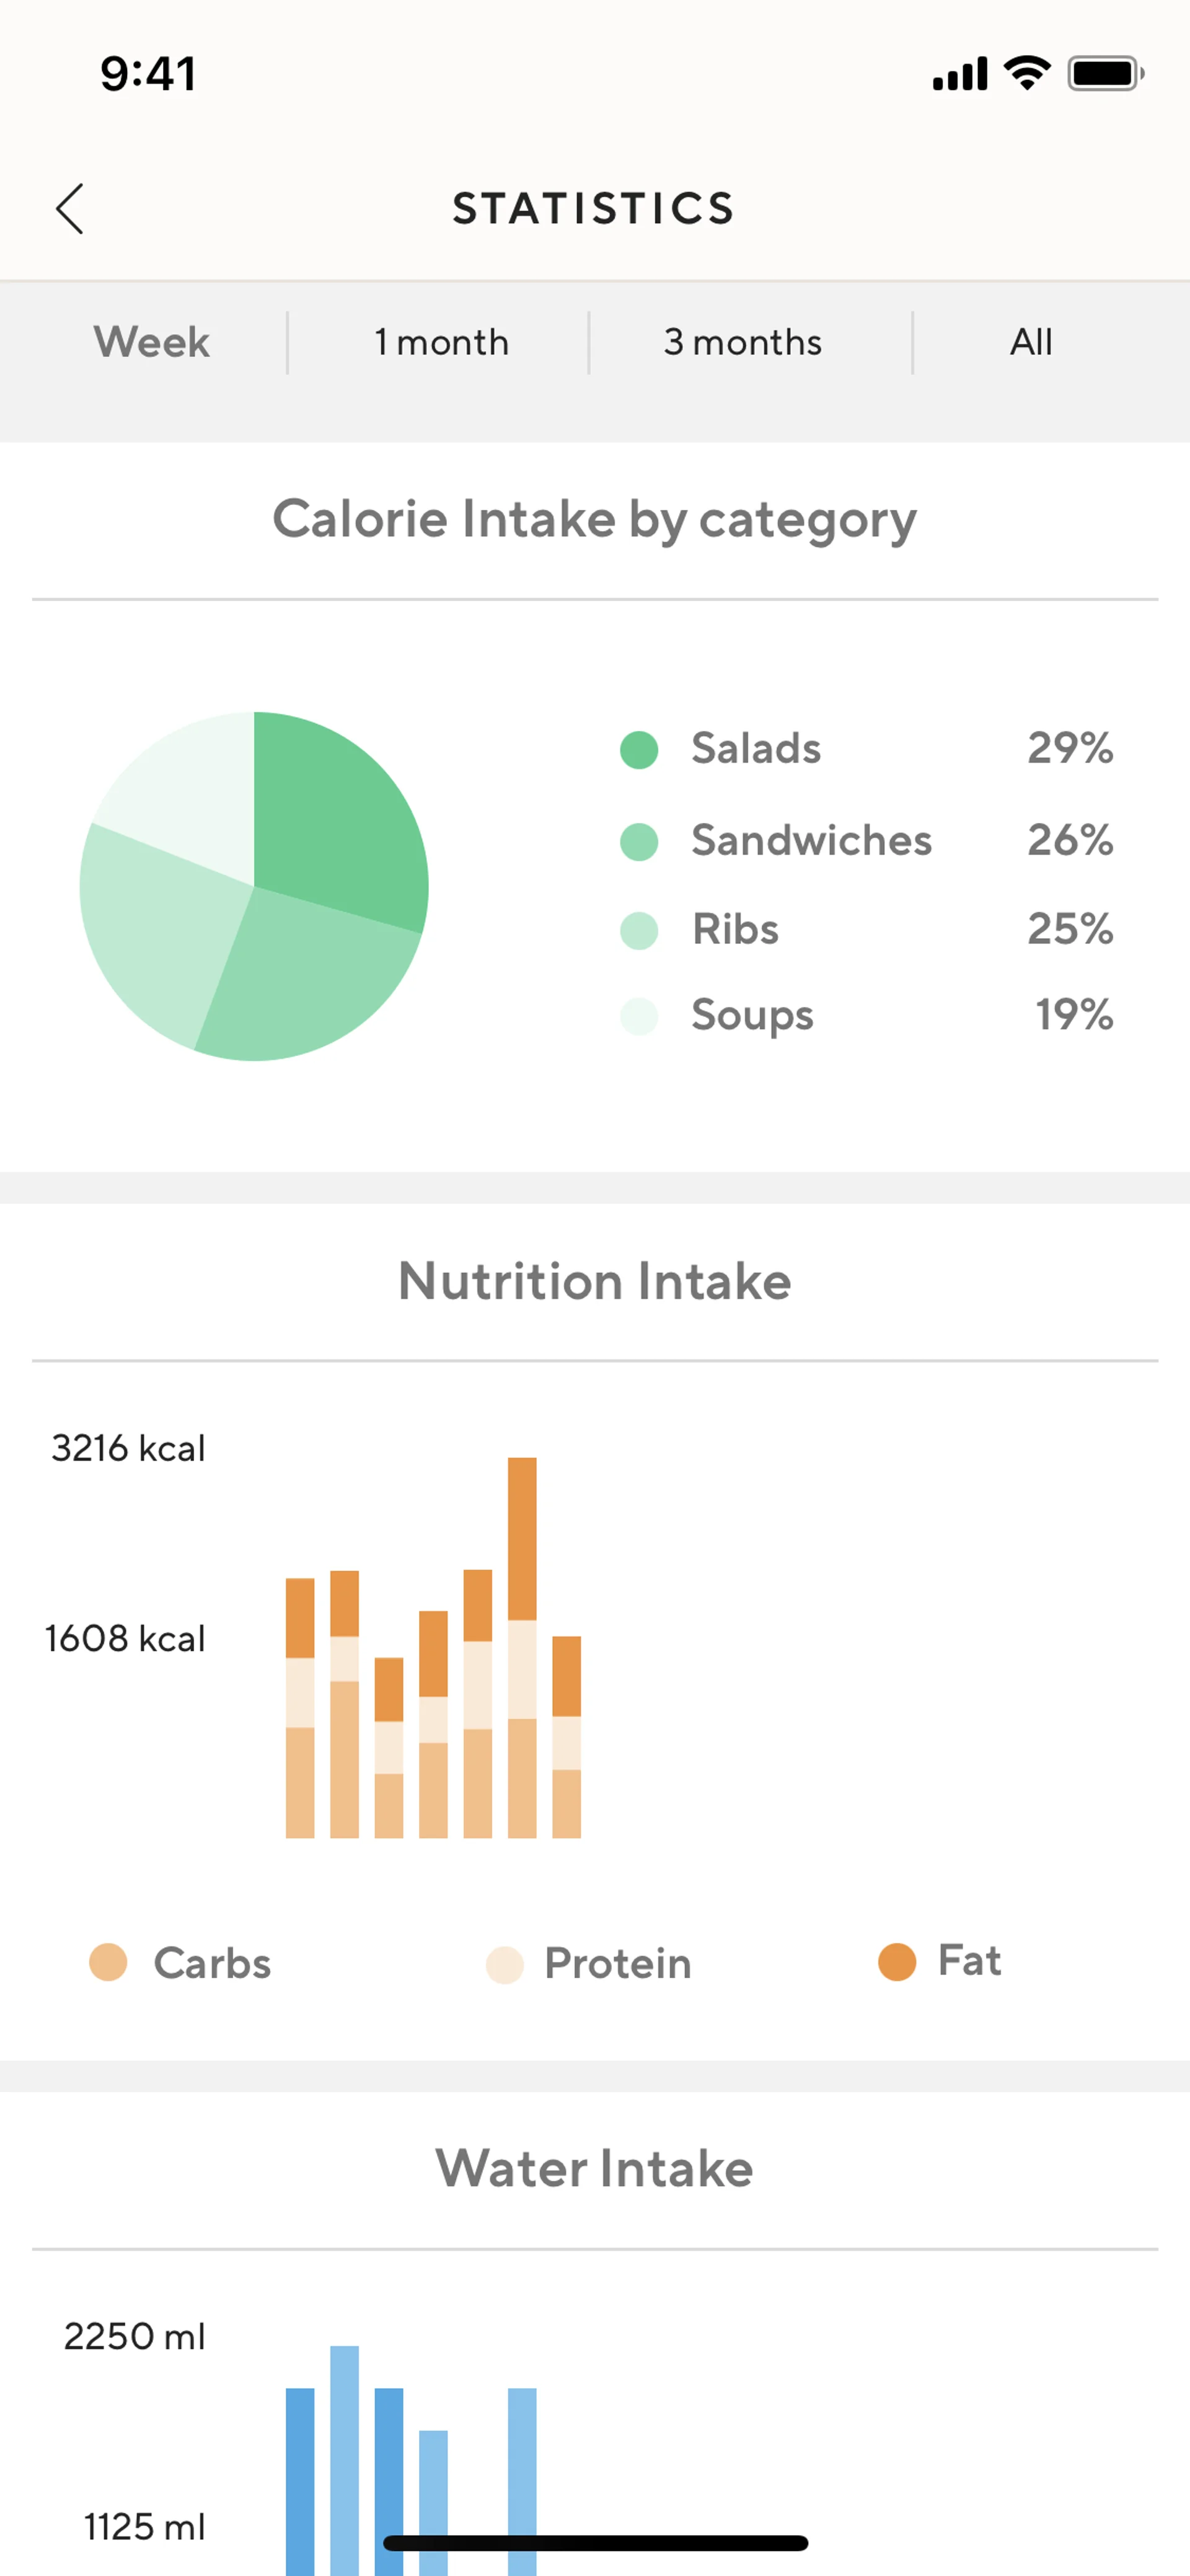Image resolution: width=1190 pixels, height=2576 pixels.
Task: Tap the Wi-Fi status icon
Action: (x=1027, y=73)
